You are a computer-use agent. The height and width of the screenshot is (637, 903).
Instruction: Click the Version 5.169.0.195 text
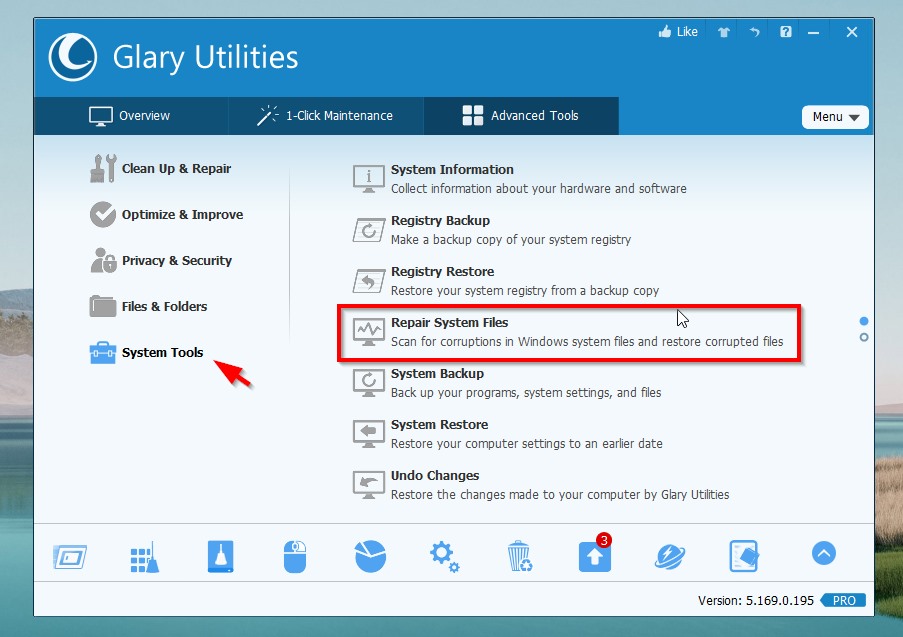pyautogui.click(x=756, y=601)
